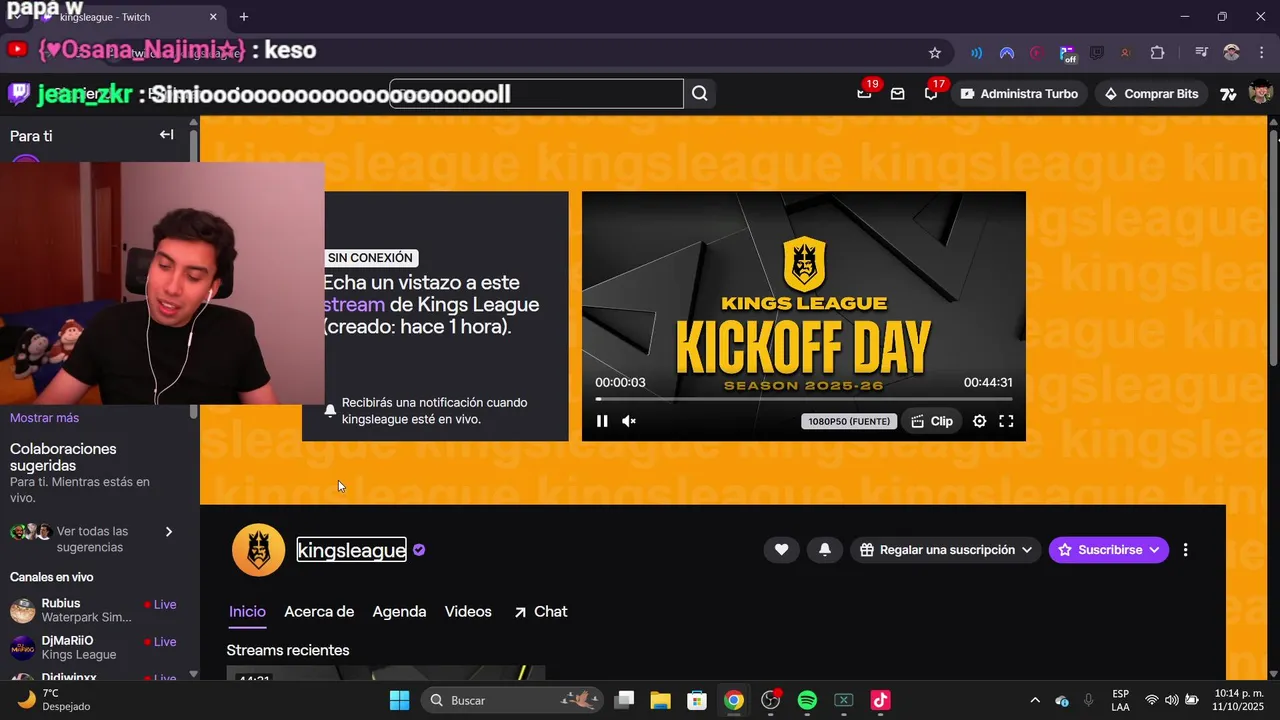Open Microsoft Store from the taskbar
Image resolution: width=1280 pixels, height=720 pixels.
(697, 700)
